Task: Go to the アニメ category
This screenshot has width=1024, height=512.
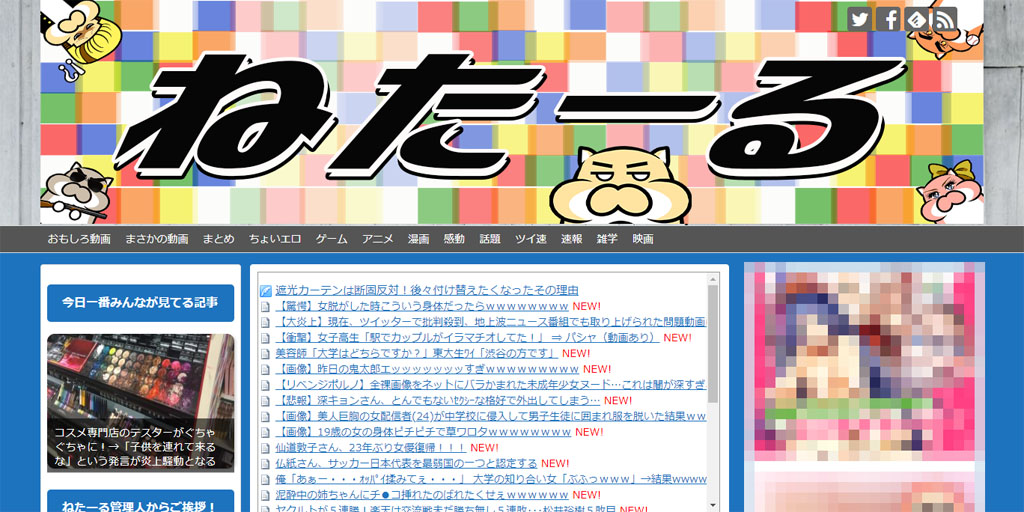Action: pyautogui.click(x=377, y=239)
